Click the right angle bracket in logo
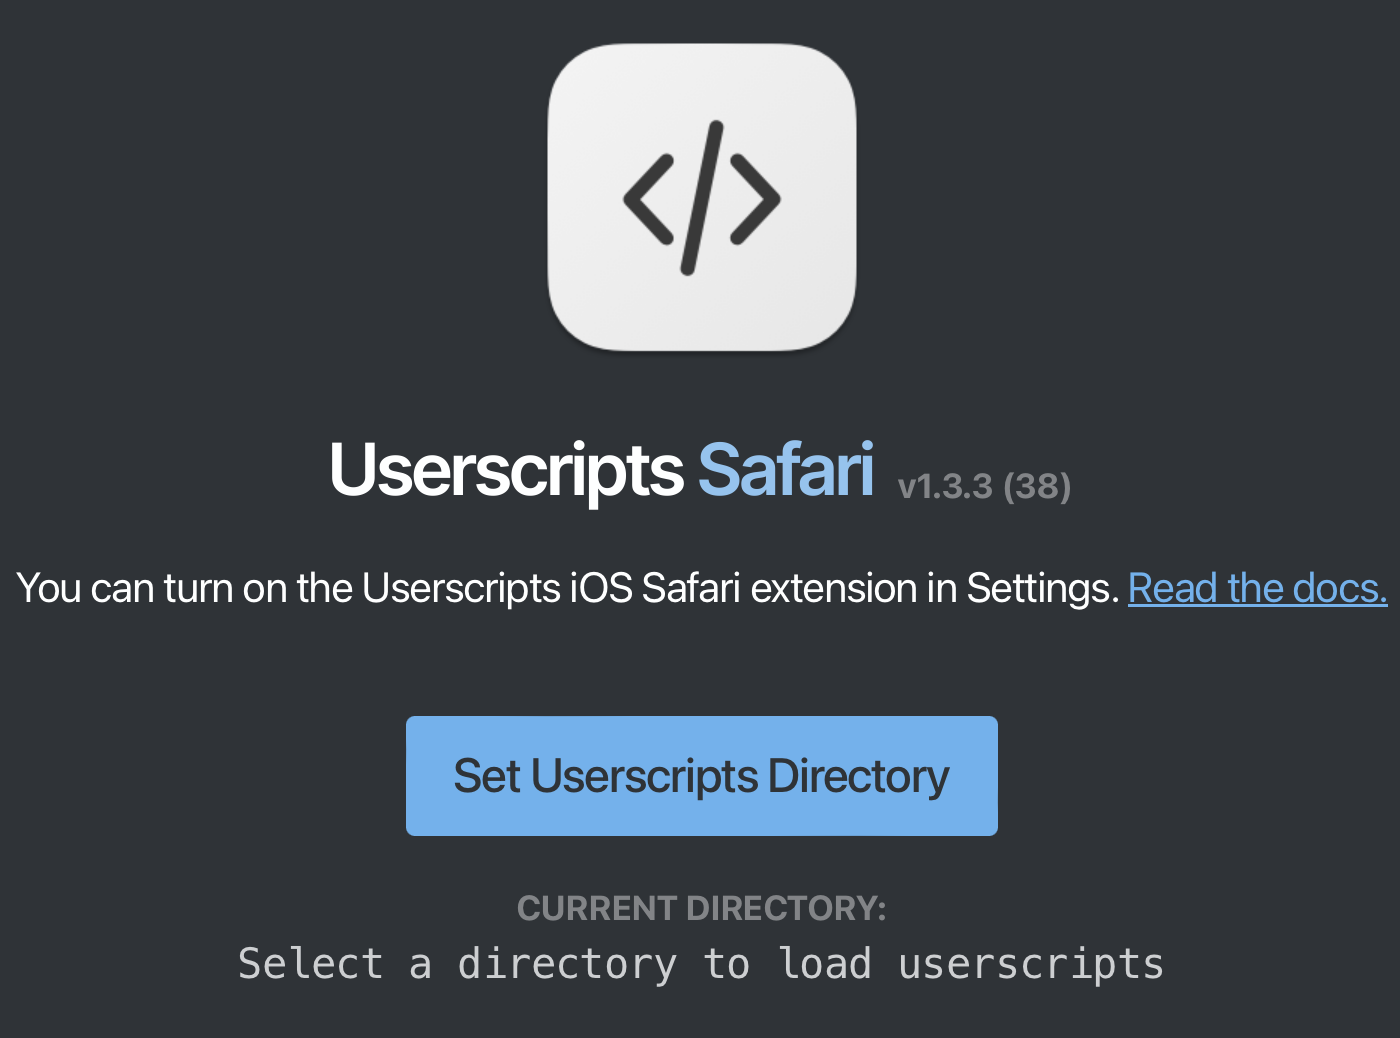The image size is (1400, 1038). [755, 198]
